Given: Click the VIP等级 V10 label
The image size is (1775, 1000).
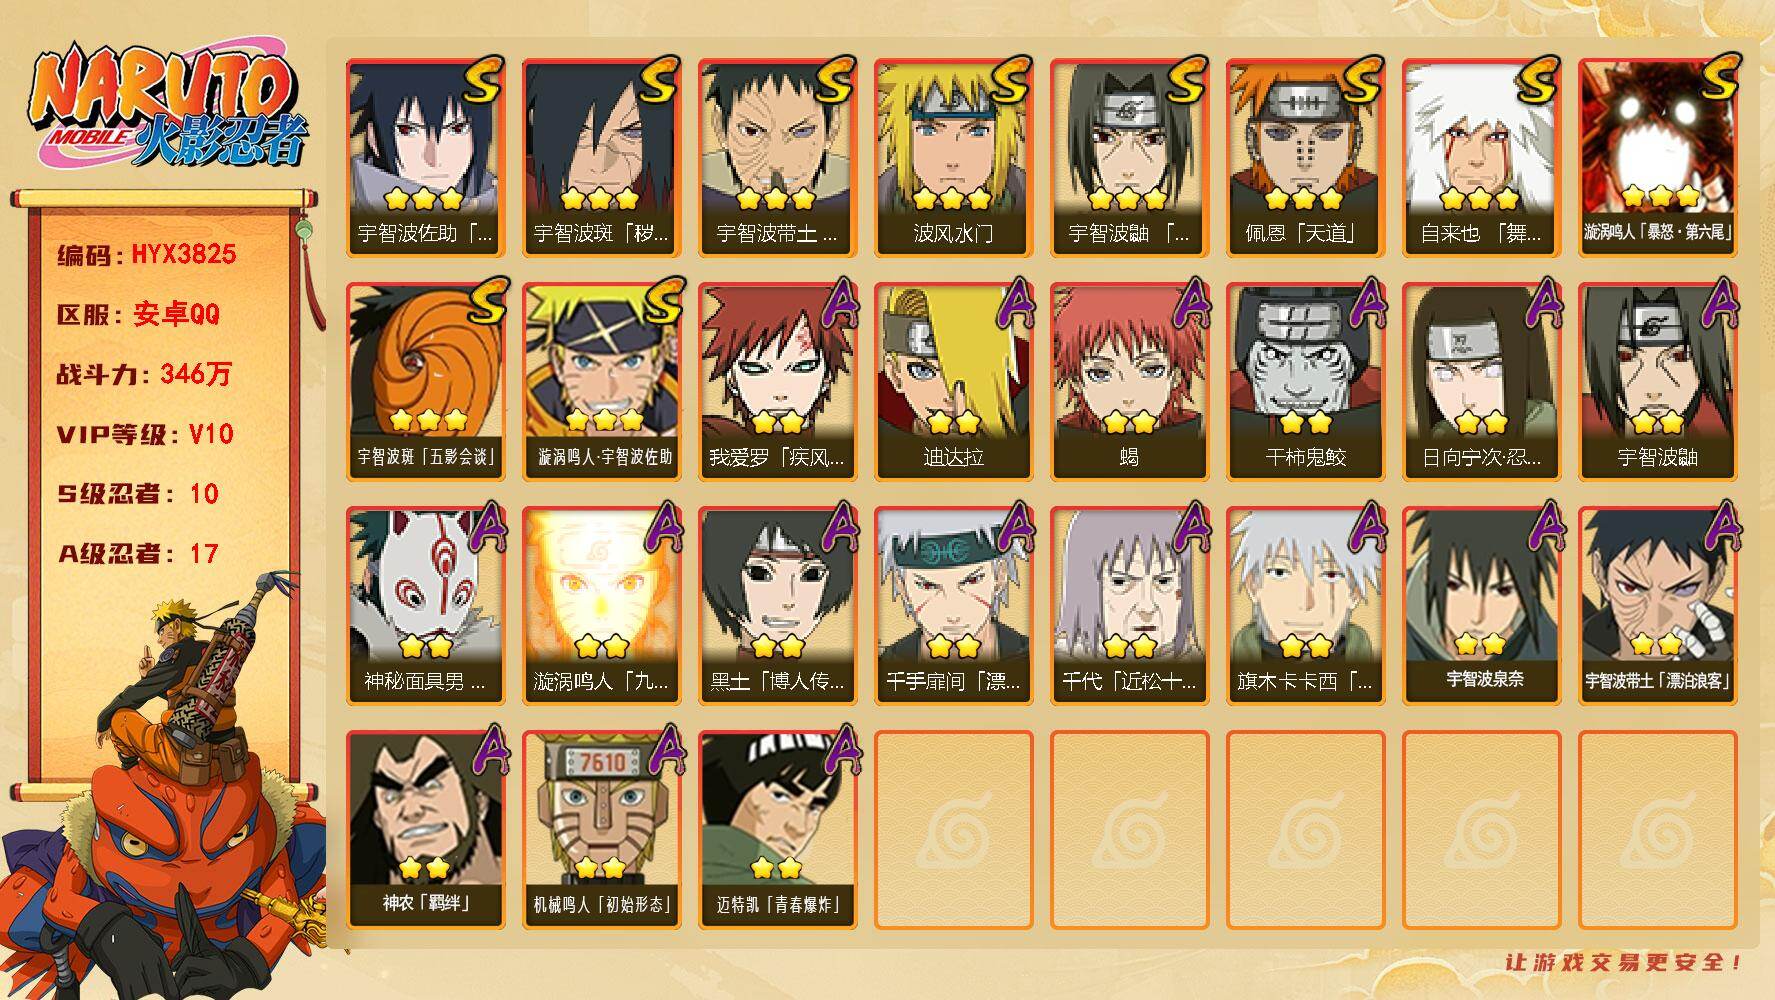Looking at the screenshot, I should 145,434.
